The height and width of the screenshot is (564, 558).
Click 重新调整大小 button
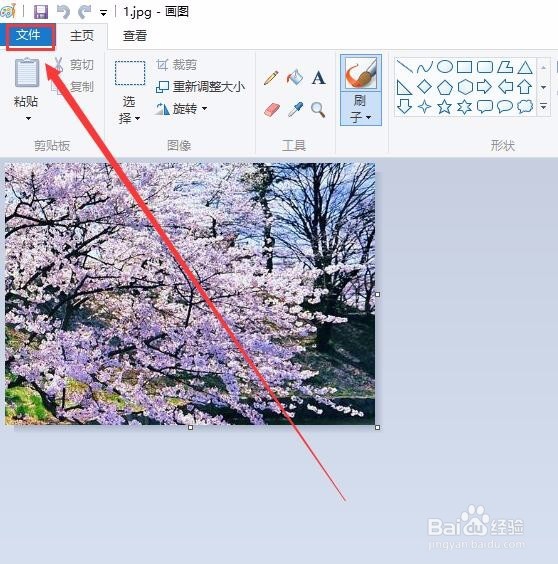[x=200, y=87]
